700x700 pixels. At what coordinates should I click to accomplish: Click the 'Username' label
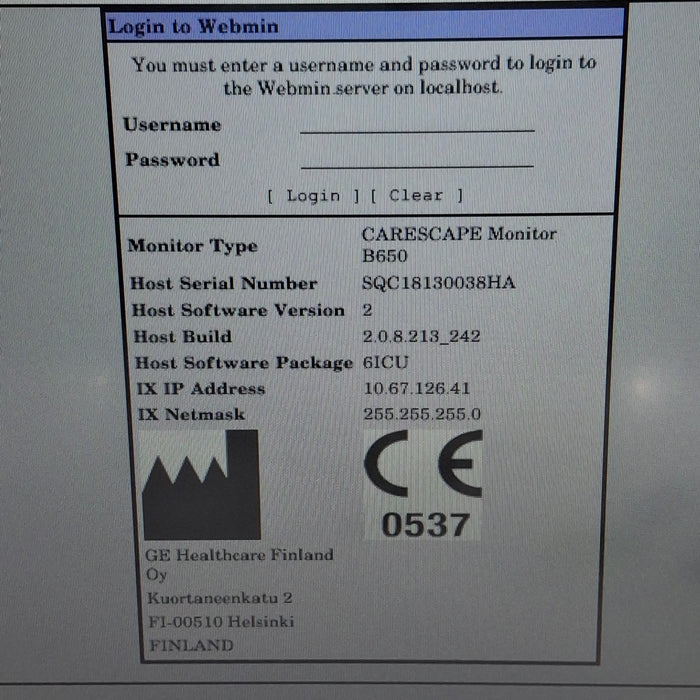[x=172, y=125]
